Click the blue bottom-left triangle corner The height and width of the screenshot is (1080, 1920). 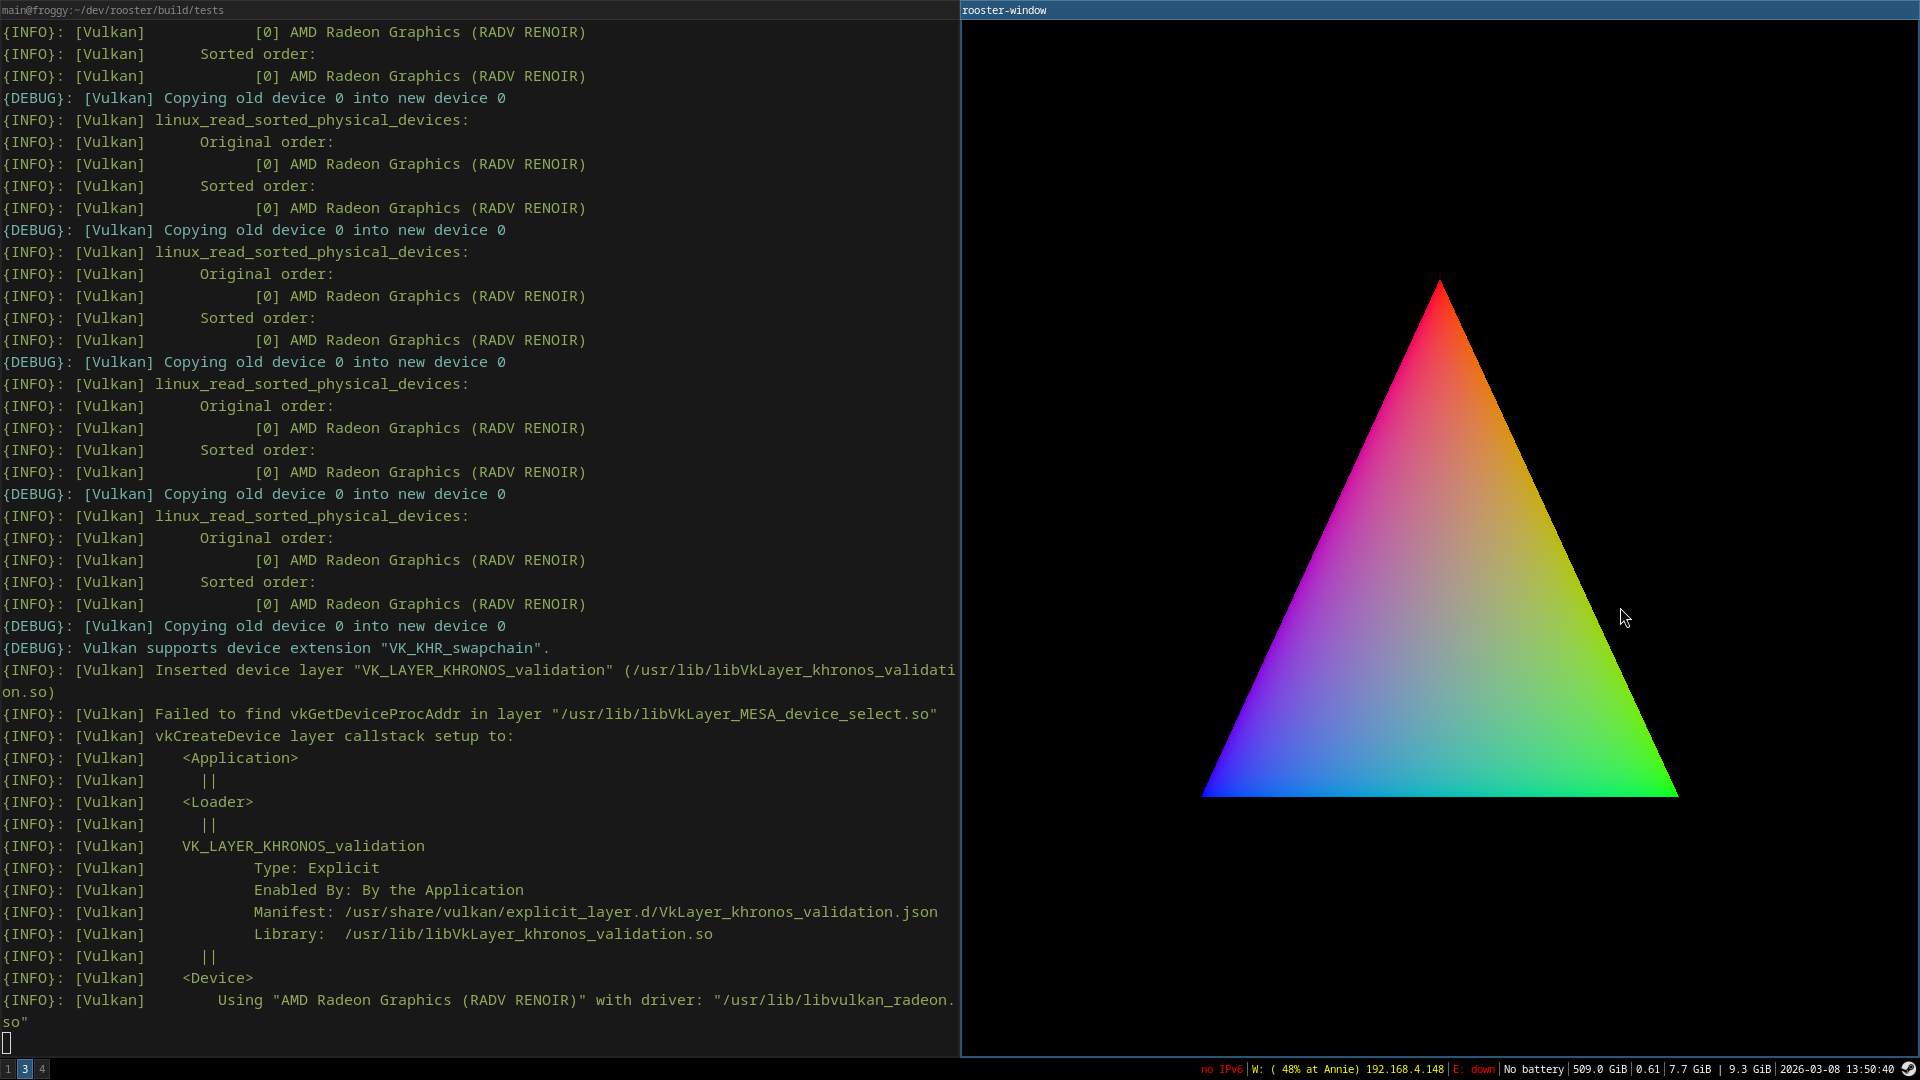coord(1214,789)
